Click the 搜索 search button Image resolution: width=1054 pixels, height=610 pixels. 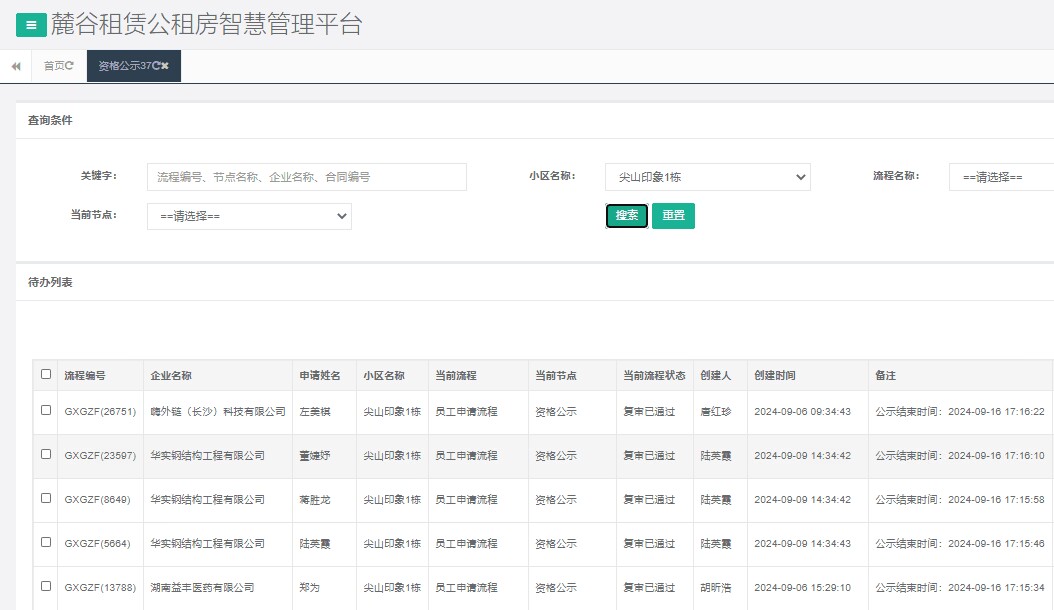(626, 215)
